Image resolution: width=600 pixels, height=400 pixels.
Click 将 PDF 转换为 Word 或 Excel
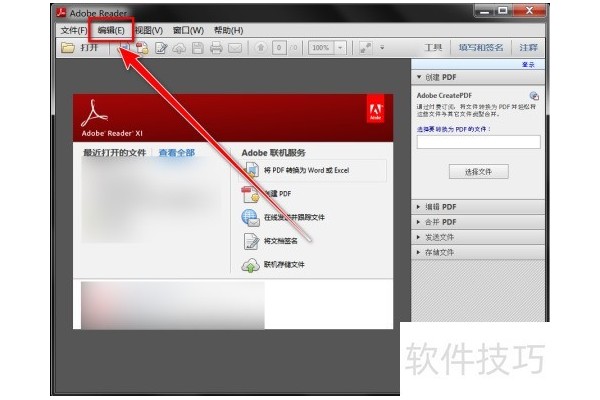click(x=307, y=170)
